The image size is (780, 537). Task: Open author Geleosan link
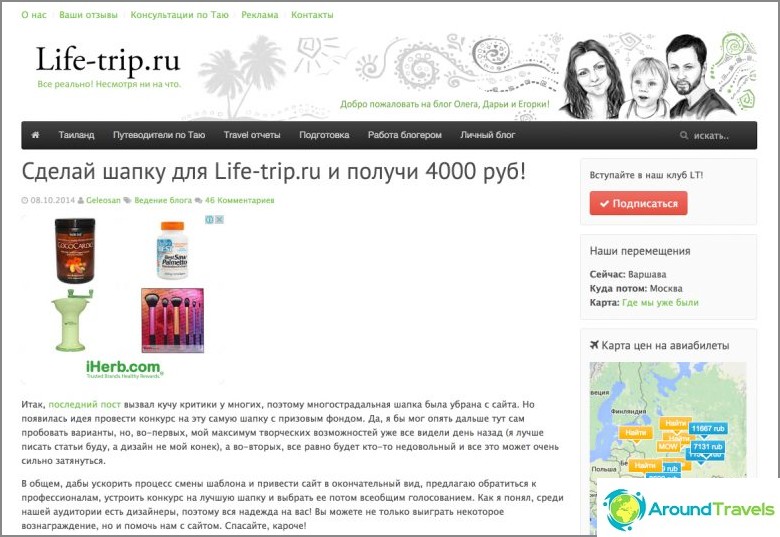[103, 200]
